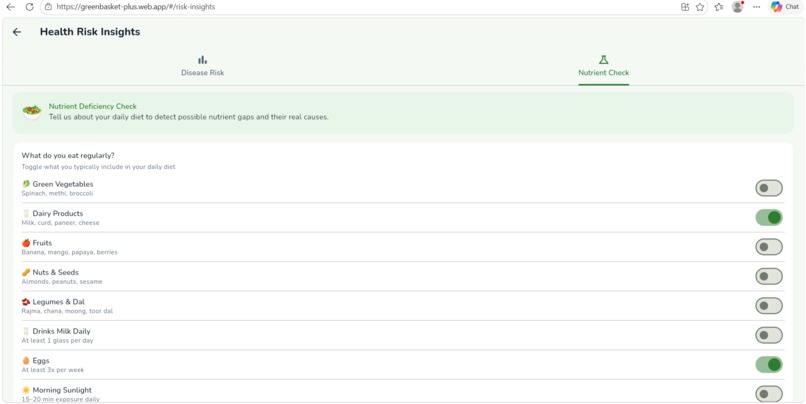Enable the Drinks Milk Daily switch
Viewport: 806px width, 404px height.
[x=769, y=335]
